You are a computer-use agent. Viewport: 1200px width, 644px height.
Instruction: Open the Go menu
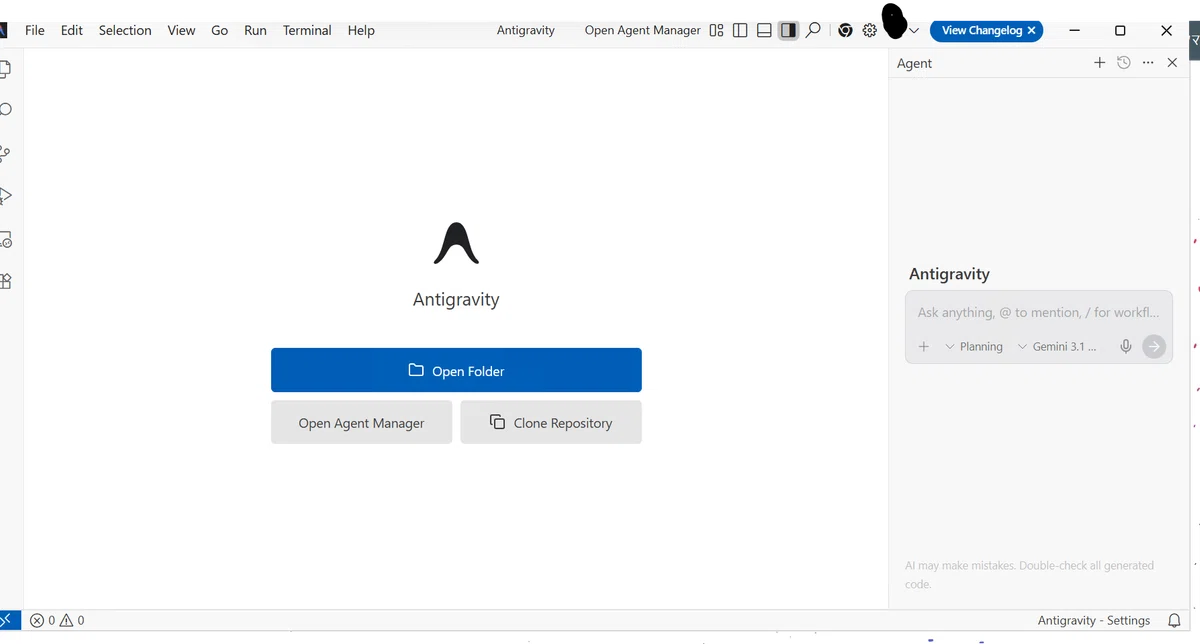click(220, 30)
